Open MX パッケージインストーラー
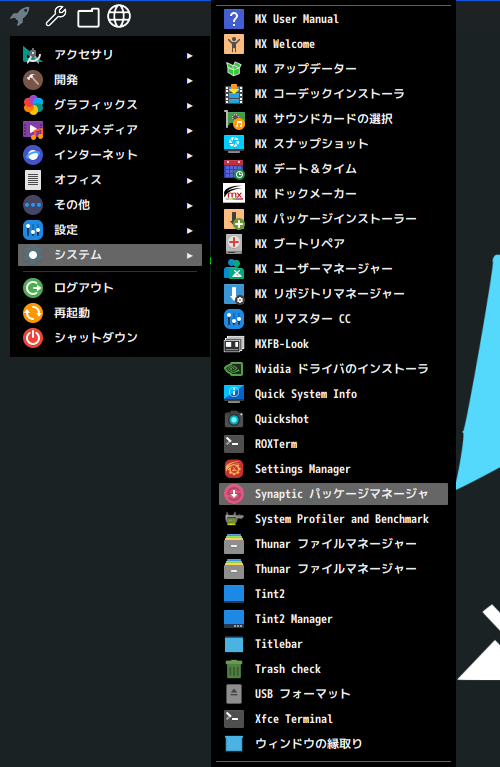The height and width of the screenshot is (767, 500). pos(333,219)
